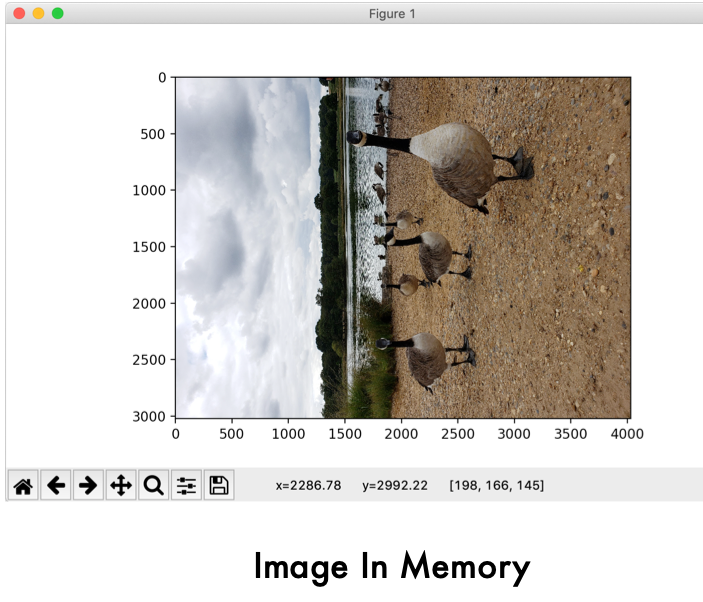Maximize the window with the green button
This screenshot has width=703, height=602.
(57, 13)
